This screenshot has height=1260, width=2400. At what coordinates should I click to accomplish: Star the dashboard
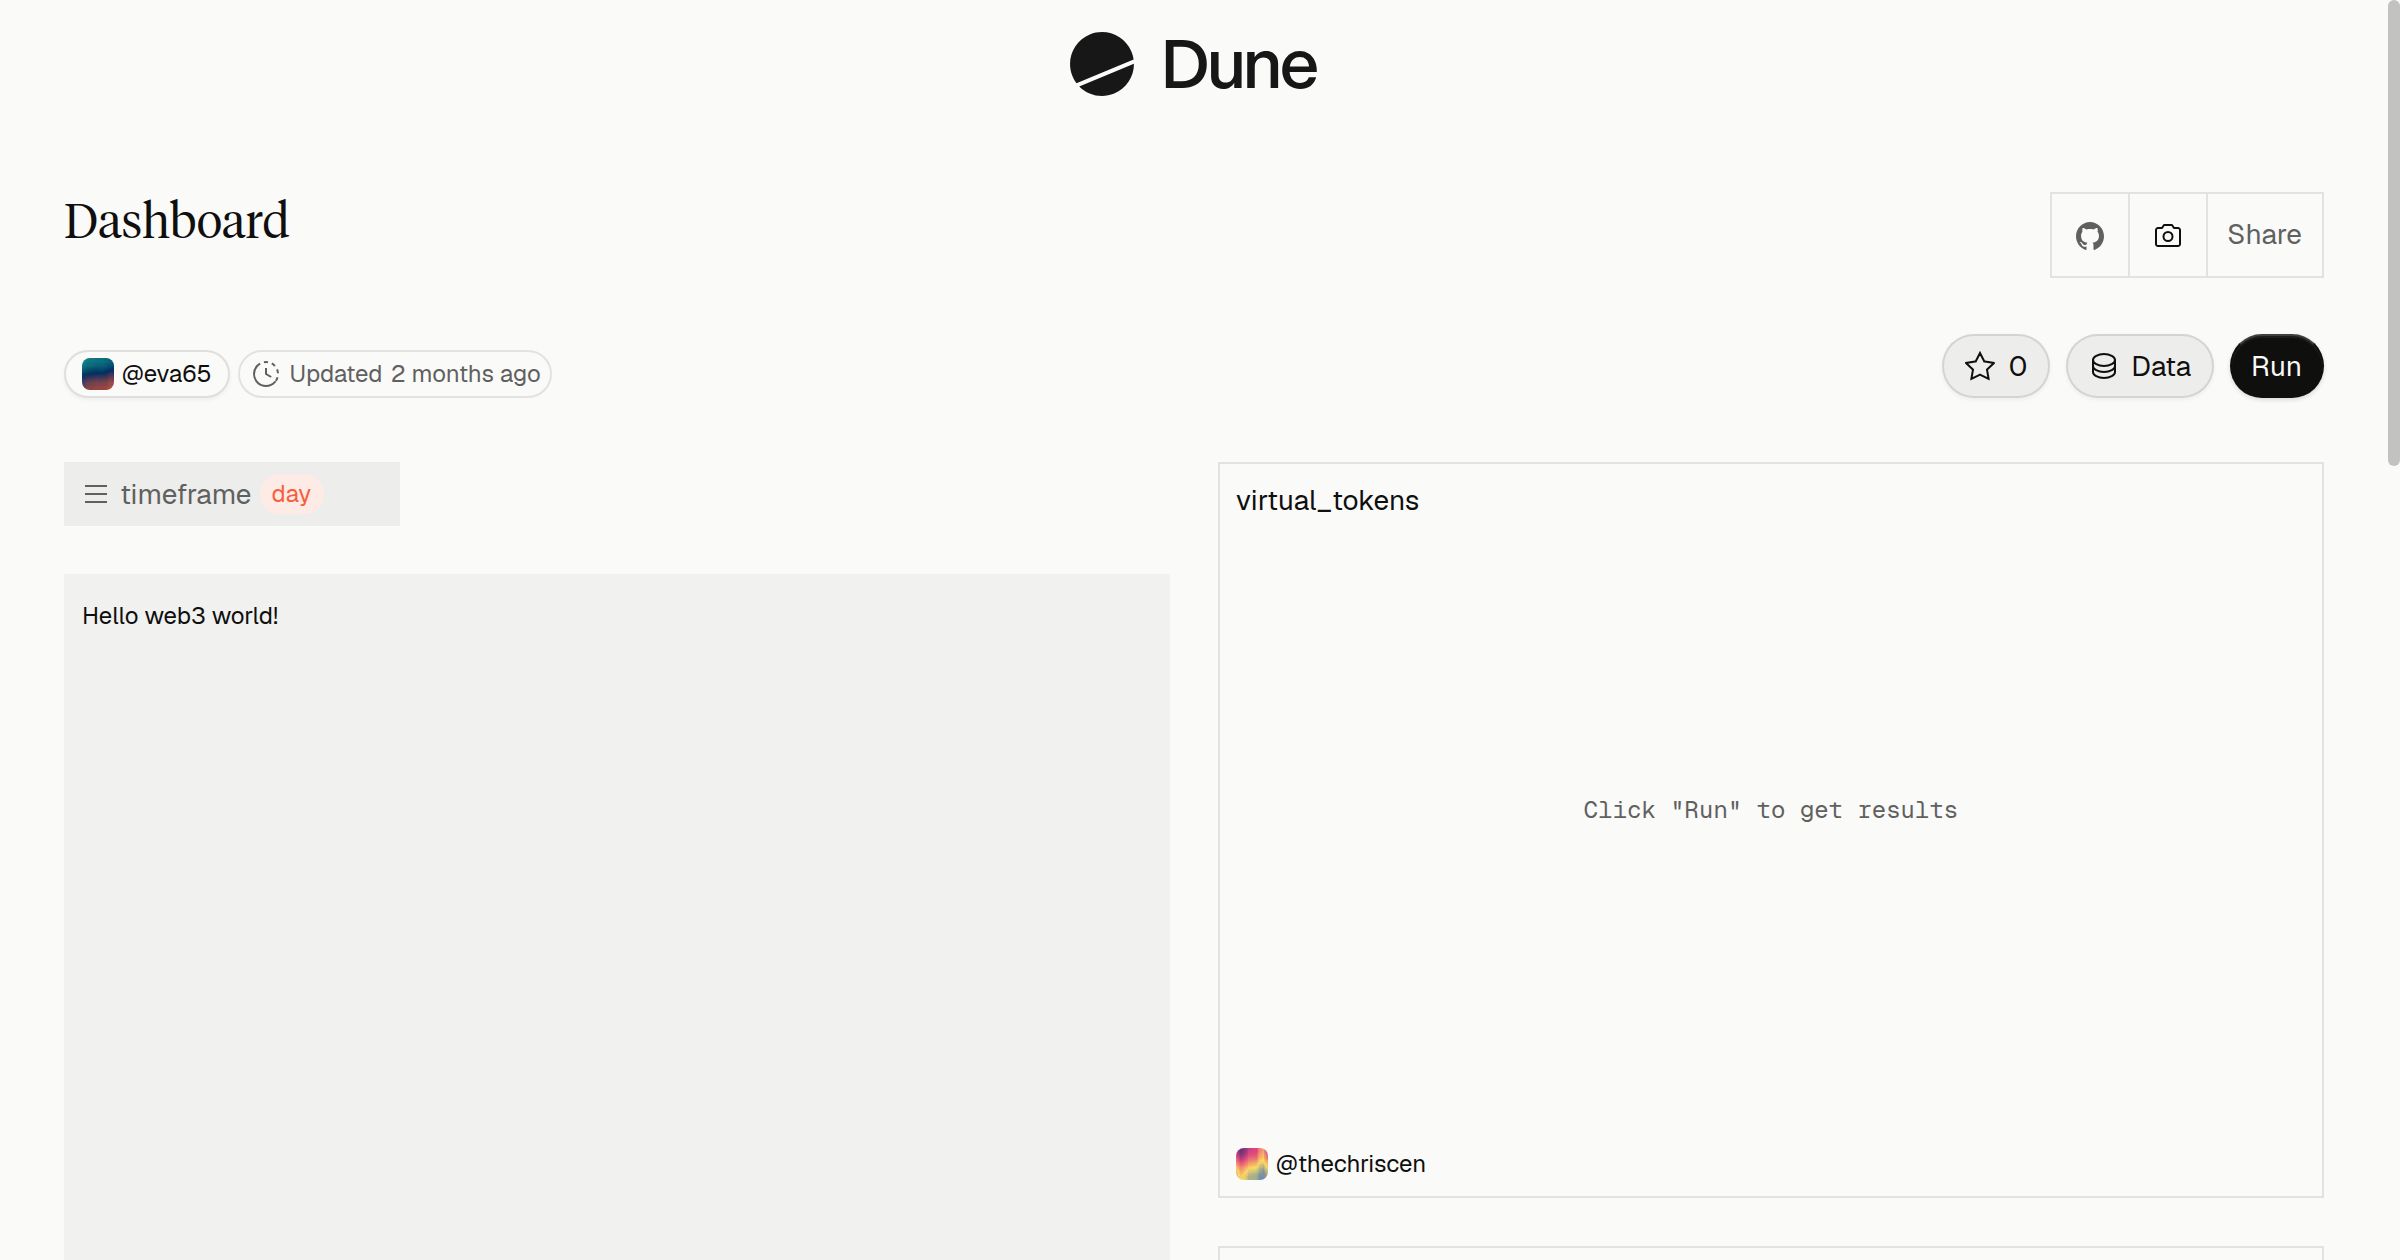1995,366
